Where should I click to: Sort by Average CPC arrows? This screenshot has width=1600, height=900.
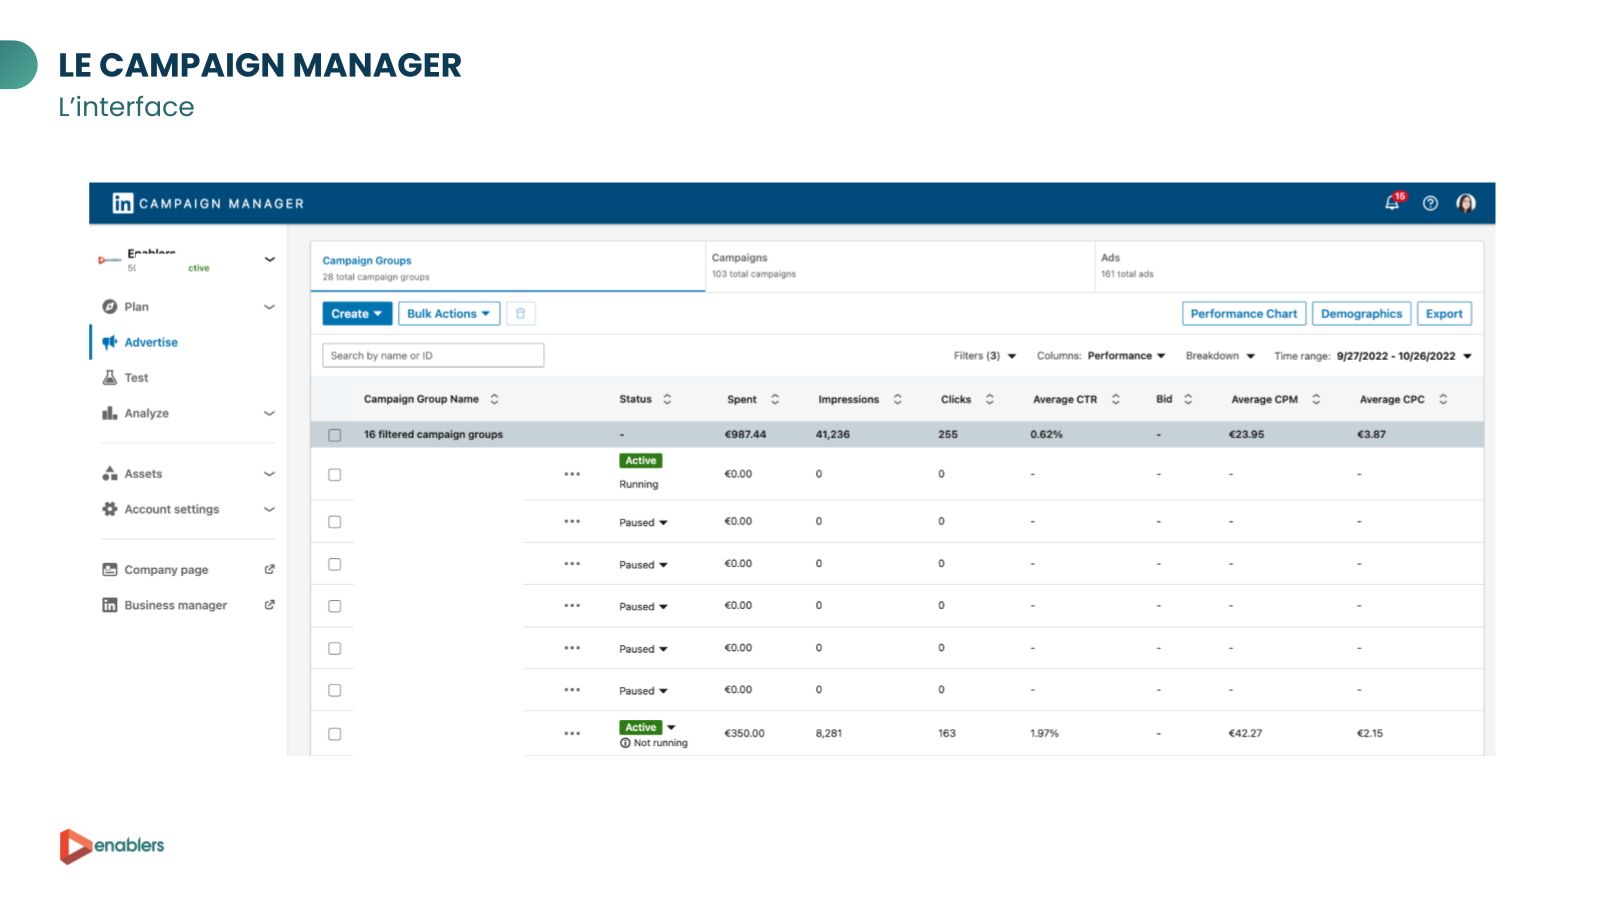pos(1443,399)
